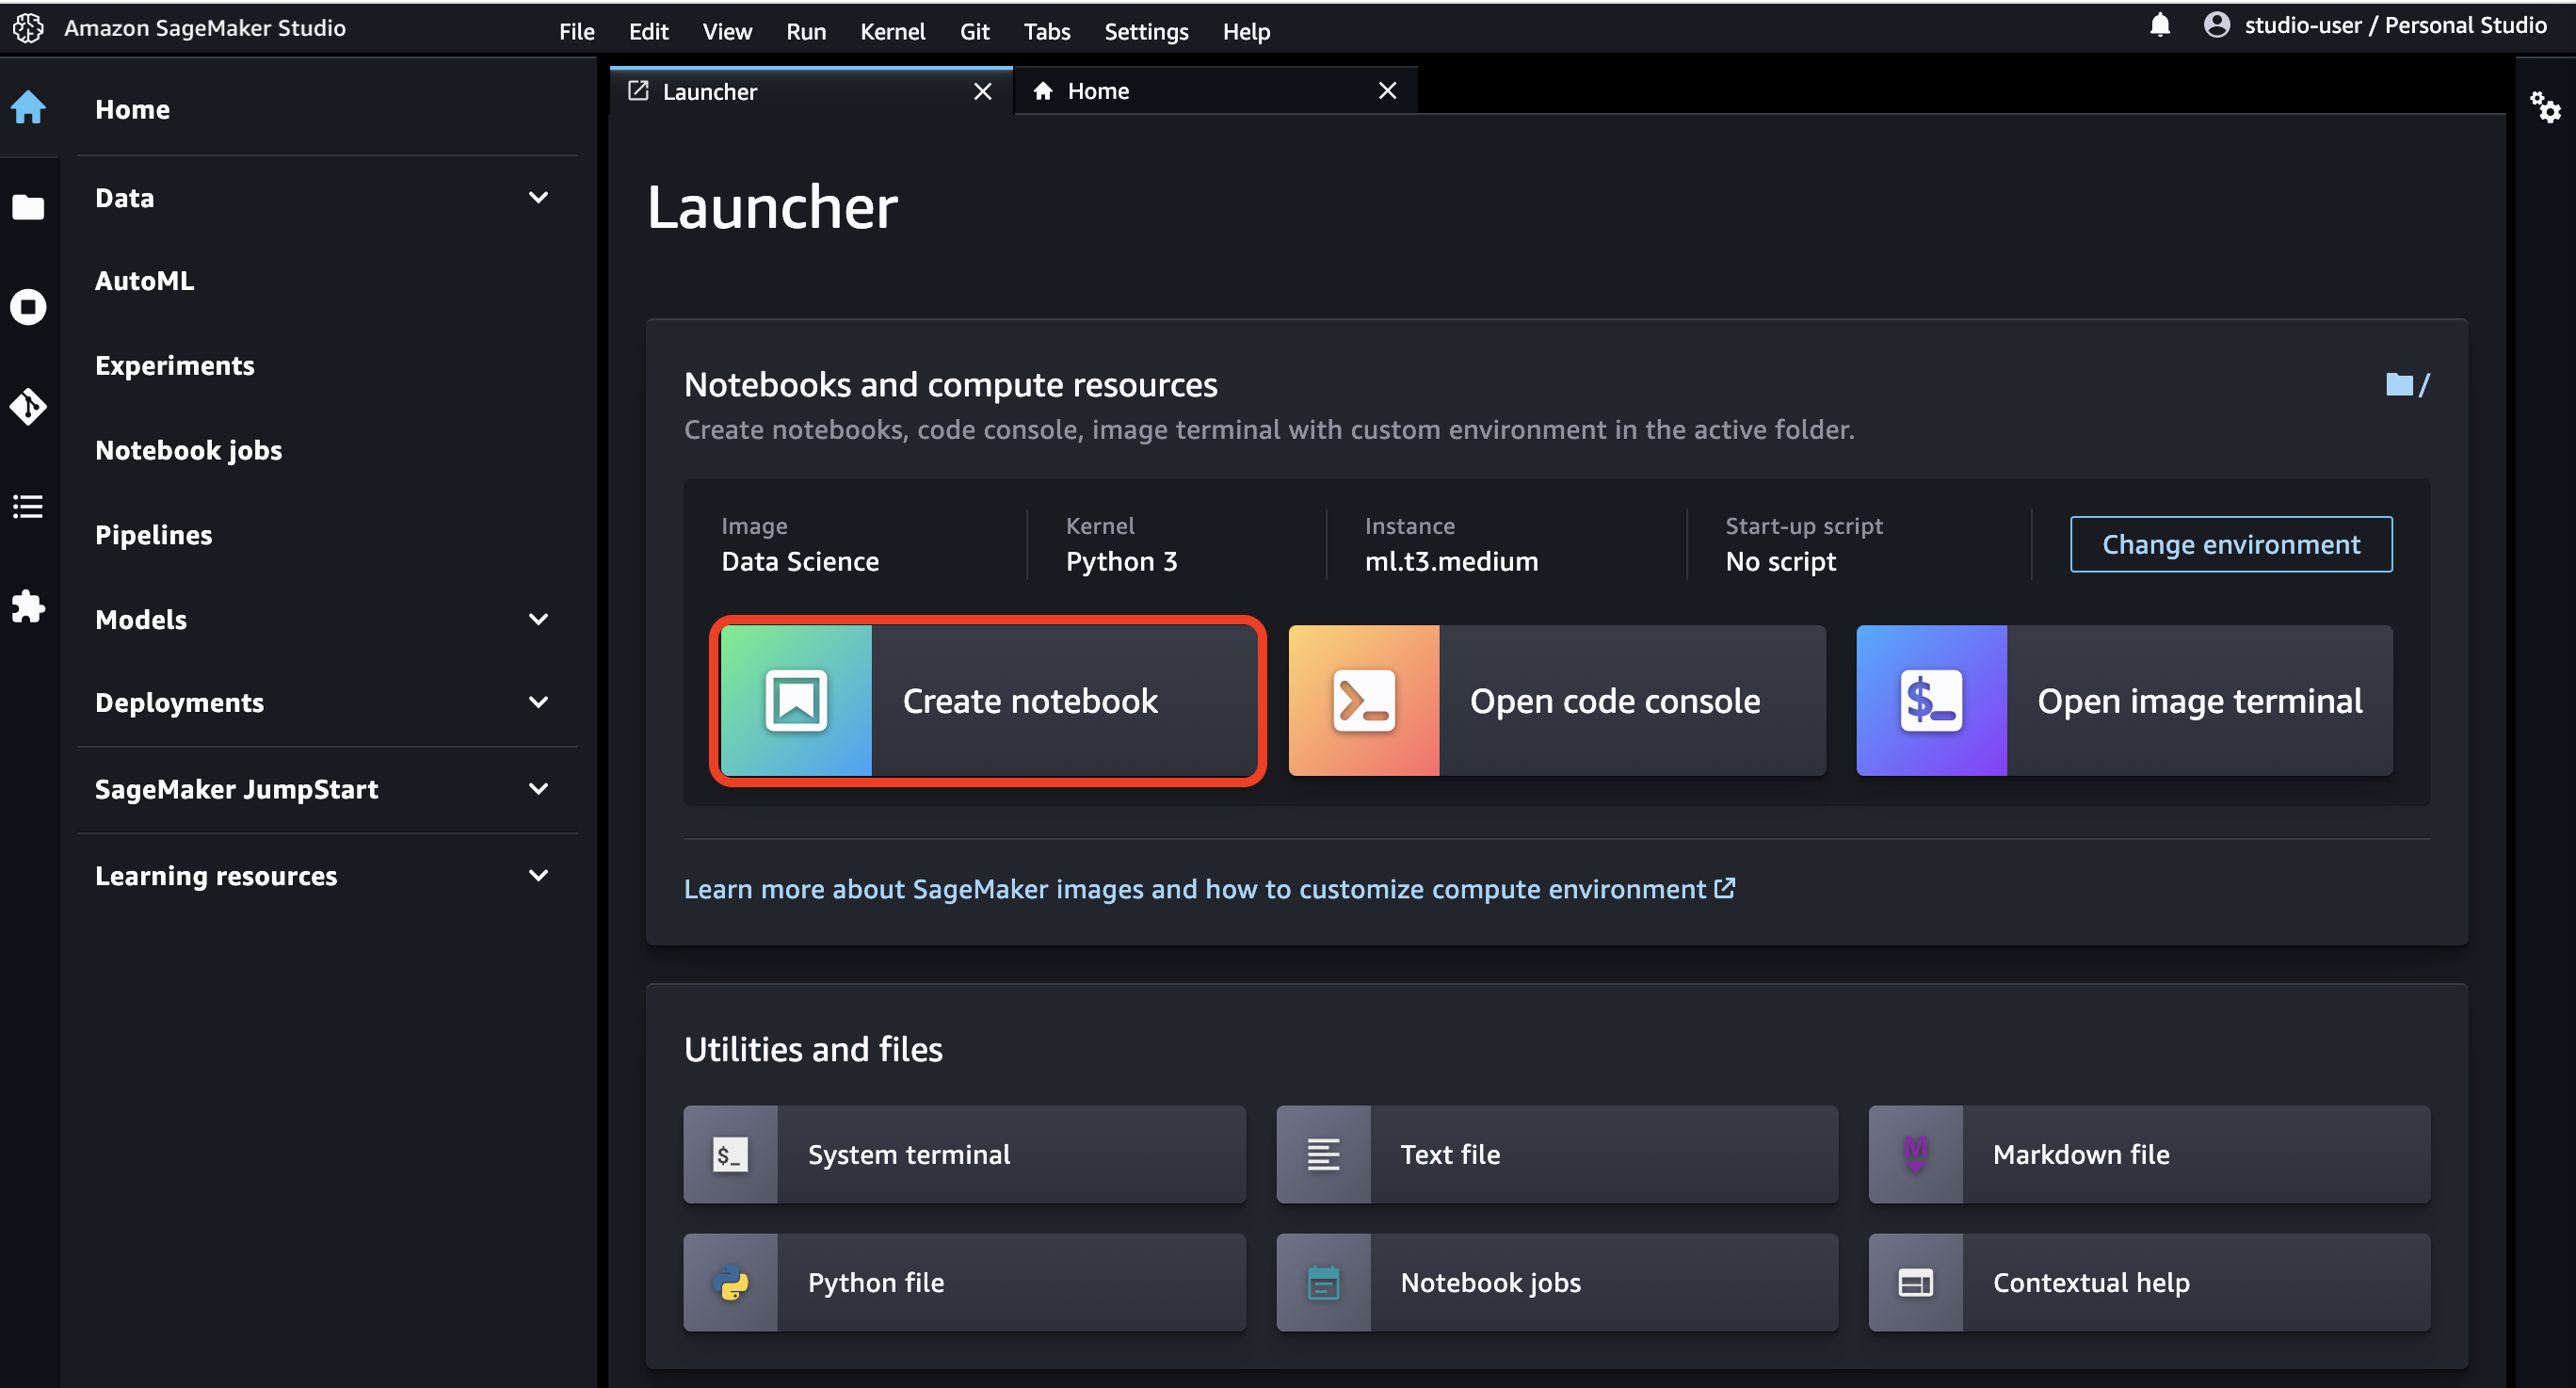Select Pipelines in navigation menu
The height and width of the screenshot is (1388, 2576).
(153, 535)
